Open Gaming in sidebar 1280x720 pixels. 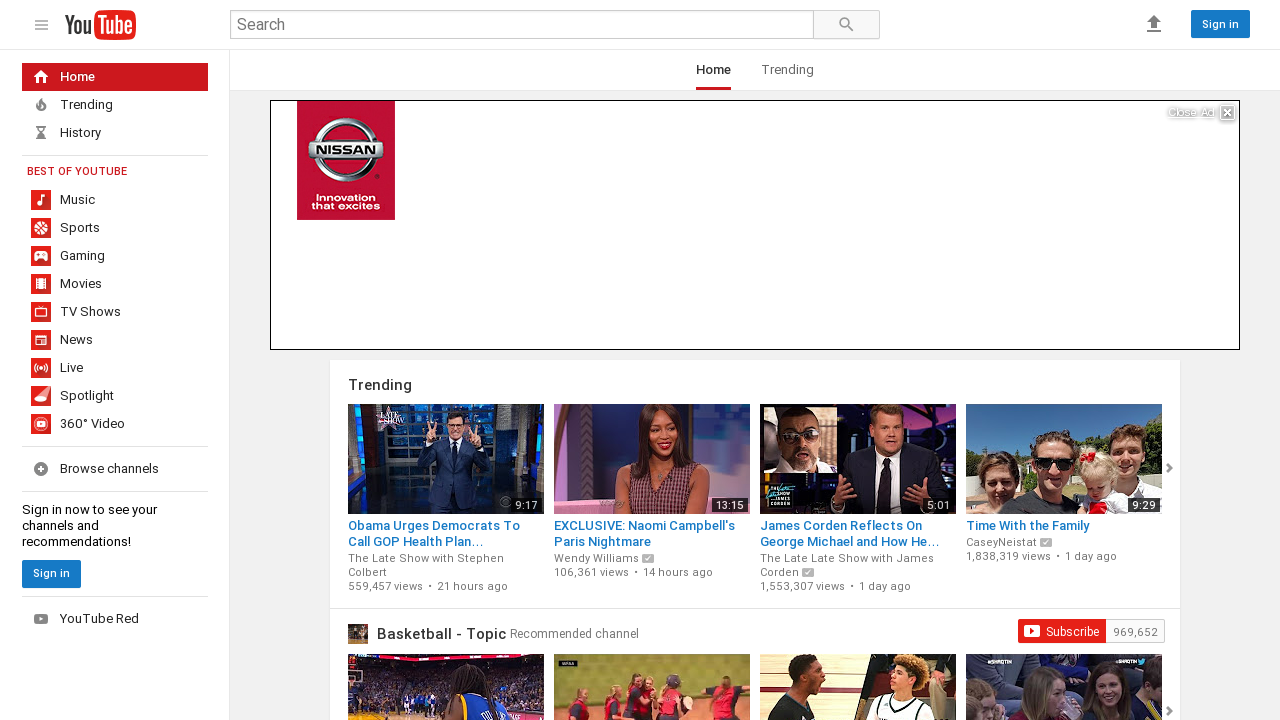pos(115,256)
